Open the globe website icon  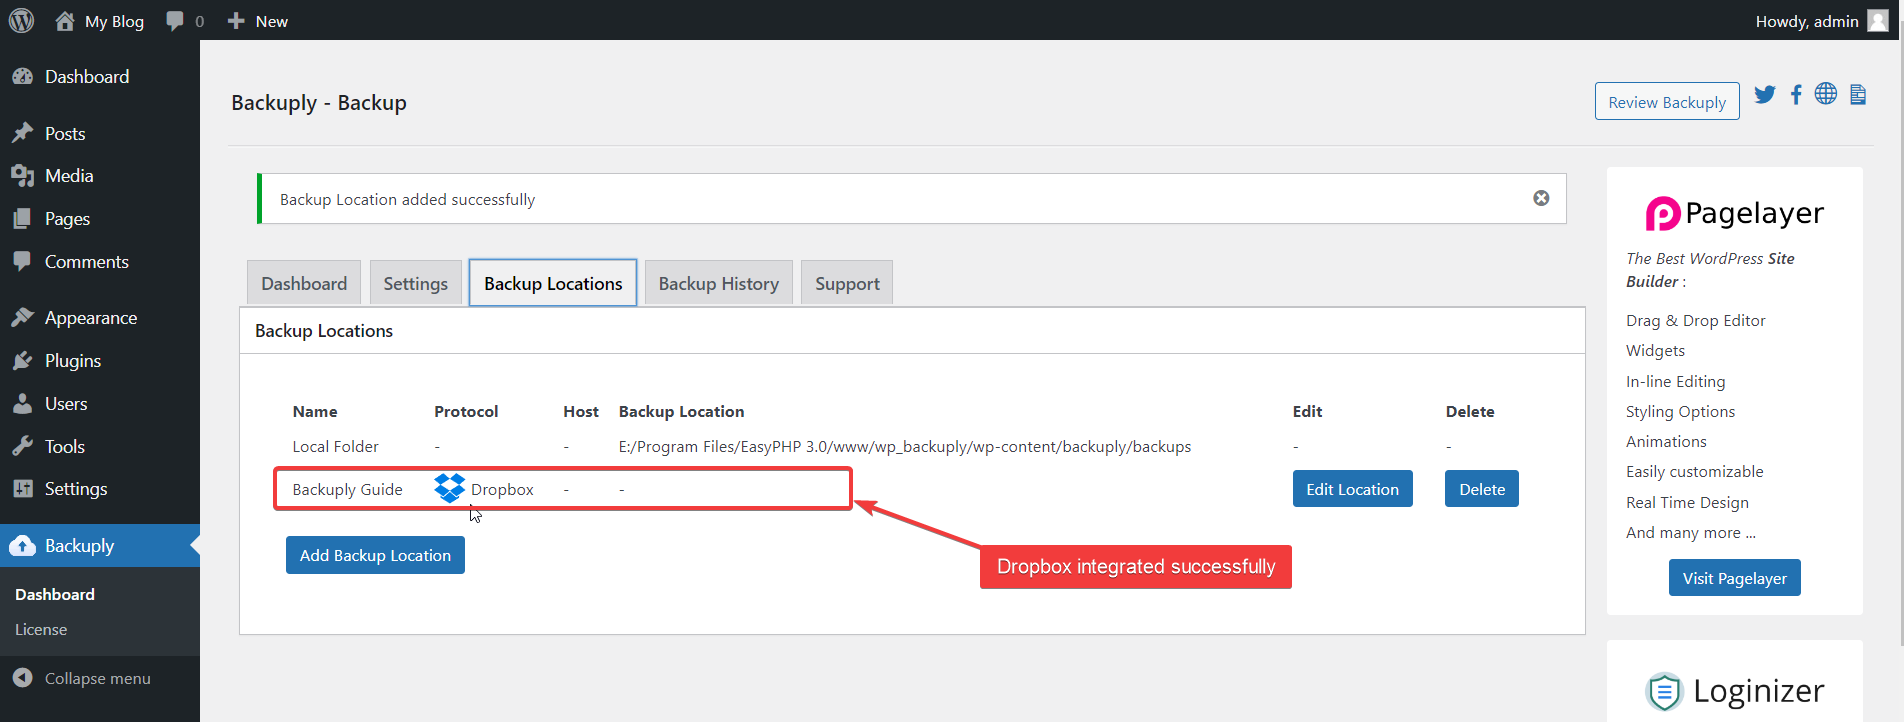coord(1826,94)
